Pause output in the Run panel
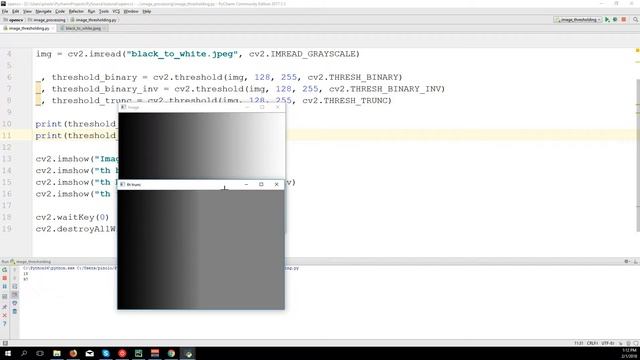 pos(4,287)
